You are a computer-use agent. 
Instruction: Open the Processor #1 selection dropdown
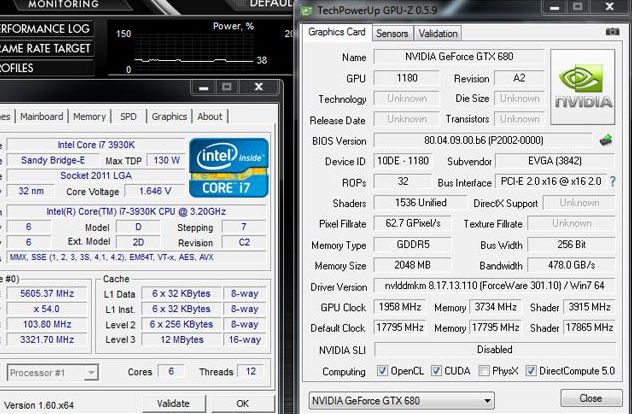(x=52, y=372)
